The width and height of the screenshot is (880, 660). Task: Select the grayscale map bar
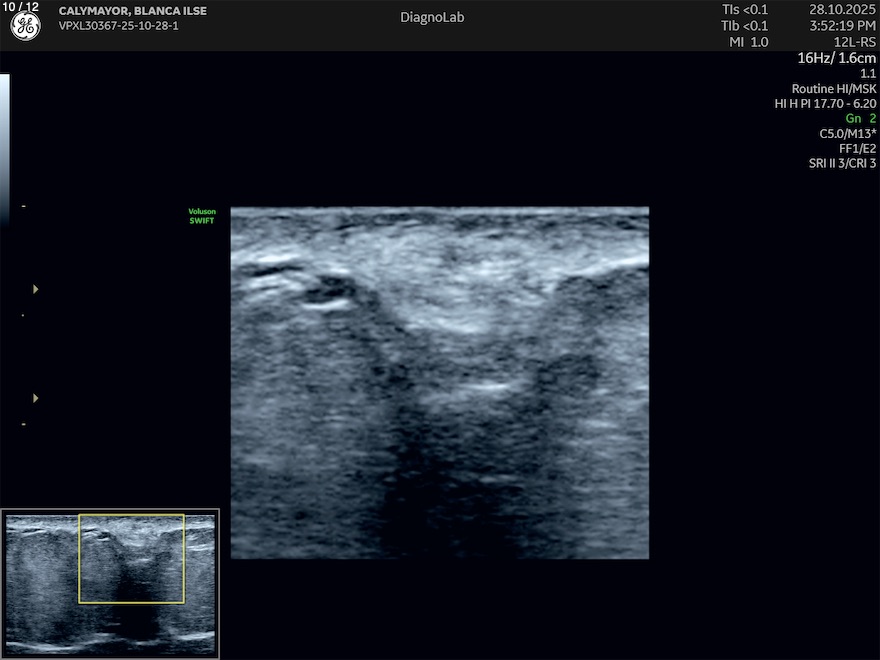(x=4, y=138)
